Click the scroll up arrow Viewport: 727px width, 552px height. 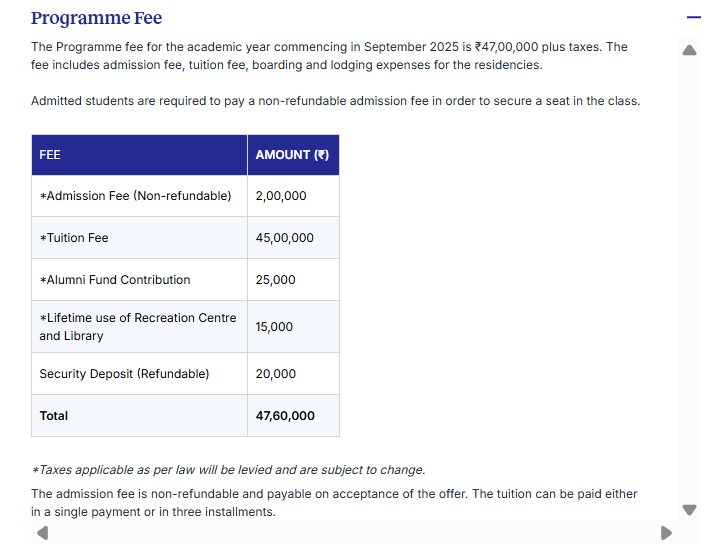(x=689, y=50)
